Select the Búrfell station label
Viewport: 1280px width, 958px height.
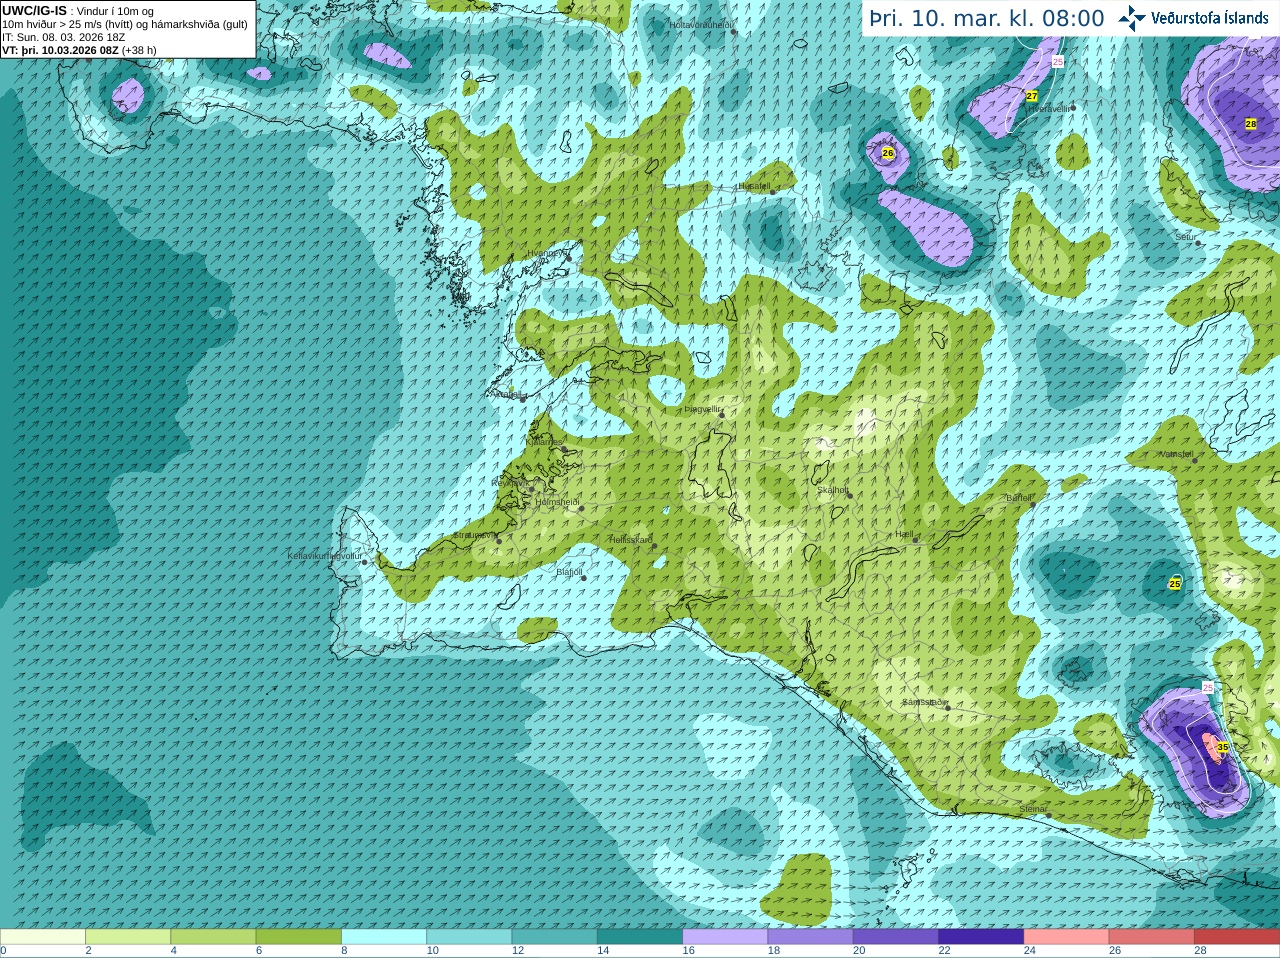point(1020,498)
